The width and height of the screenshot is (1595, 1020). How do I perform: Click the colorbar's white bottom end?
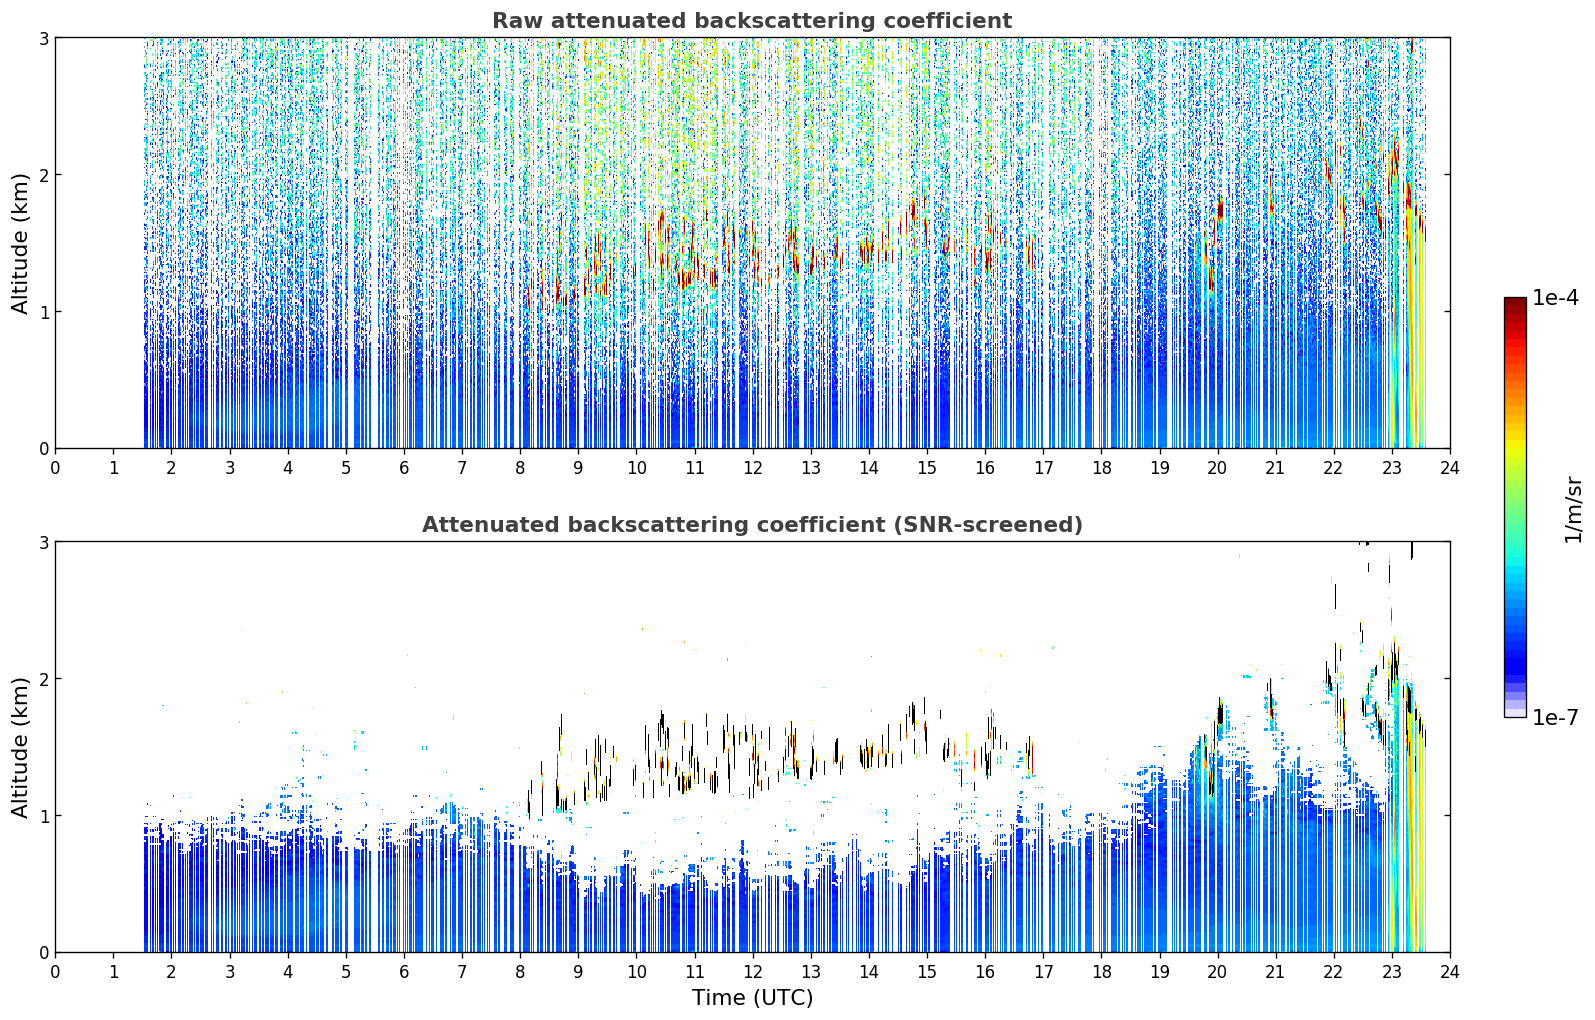tap(1515, 711)
